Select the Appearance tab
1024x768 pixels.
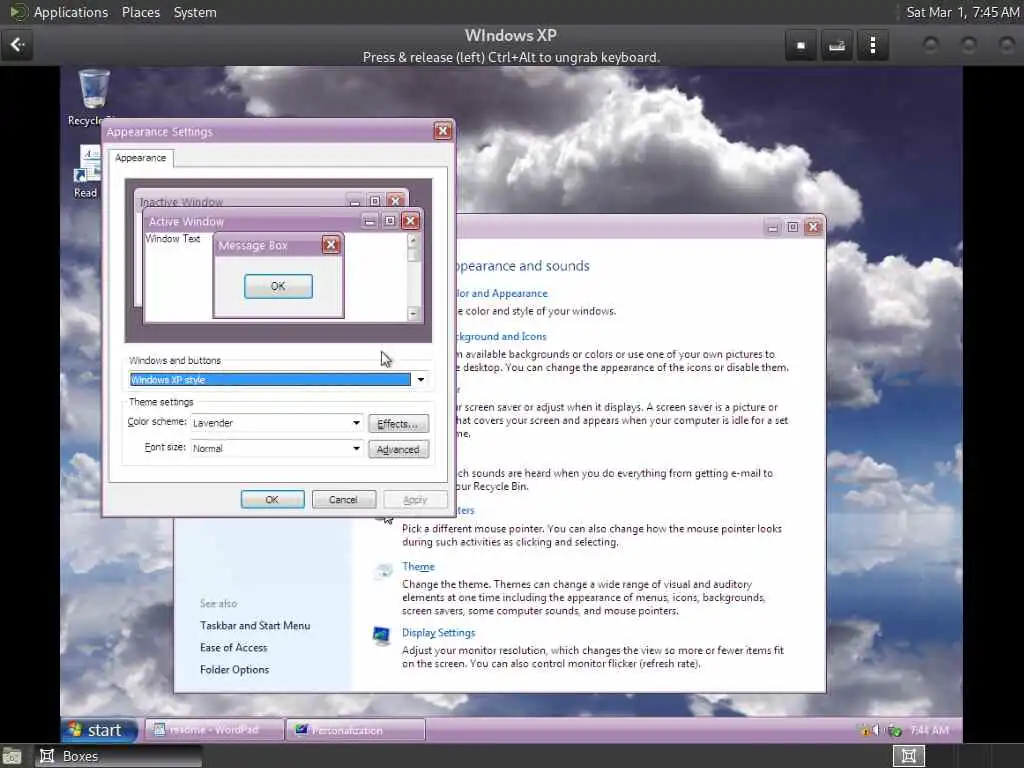(x=140, y=157)
